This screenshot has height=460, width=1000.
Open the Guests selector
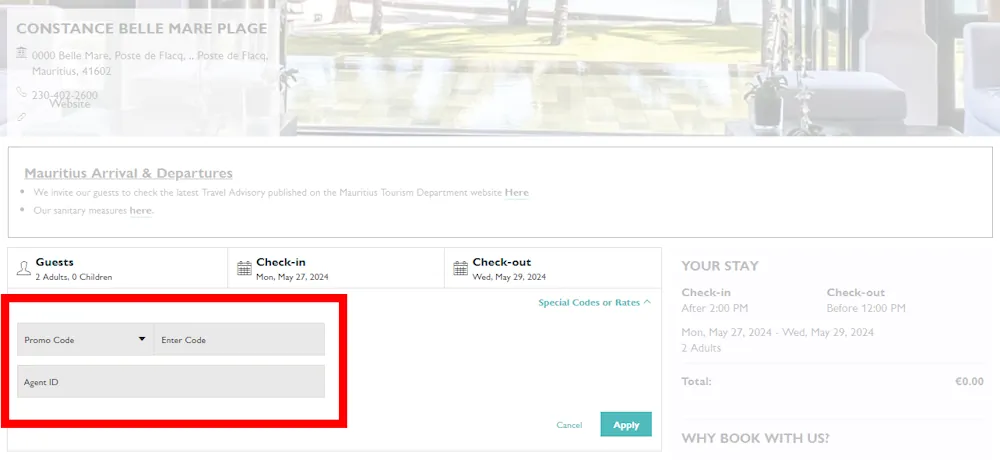coord(118,268)
